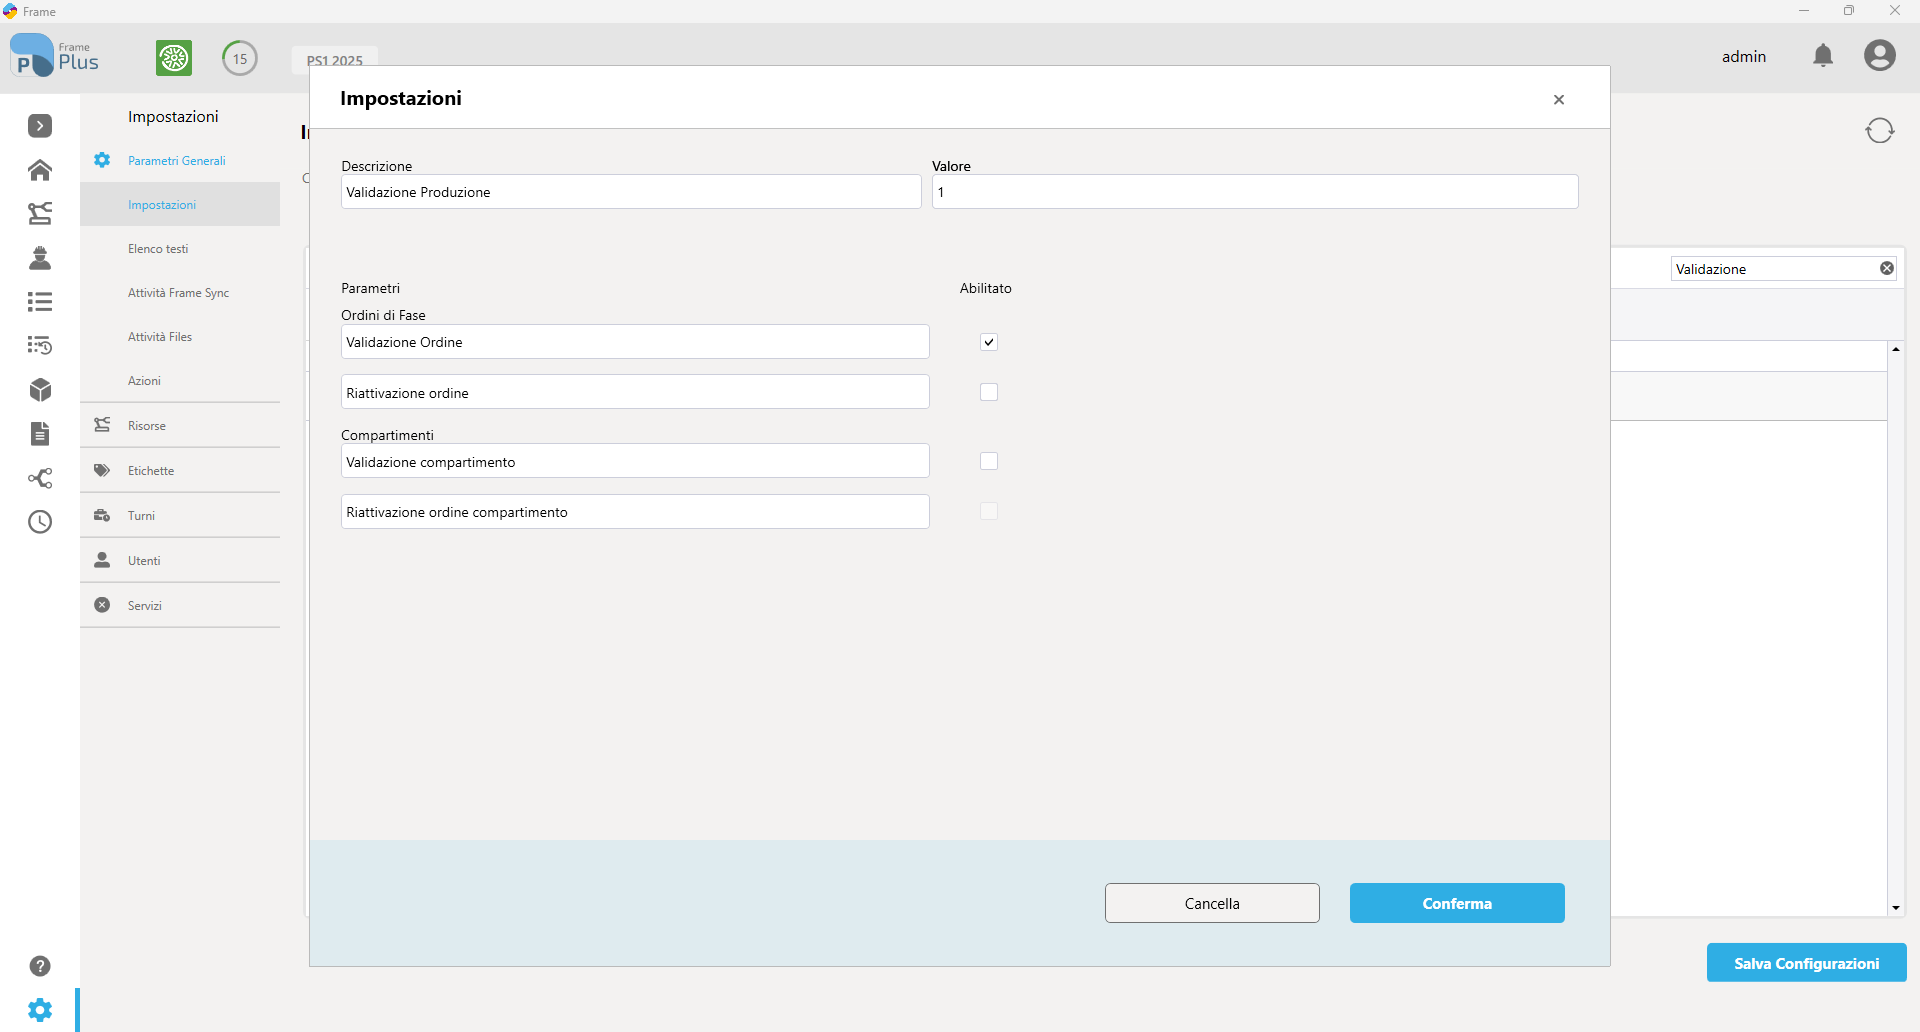The image size is (1920, 1032).
Task: Open the clock history sidebar icon
Action: click(40, 522)
